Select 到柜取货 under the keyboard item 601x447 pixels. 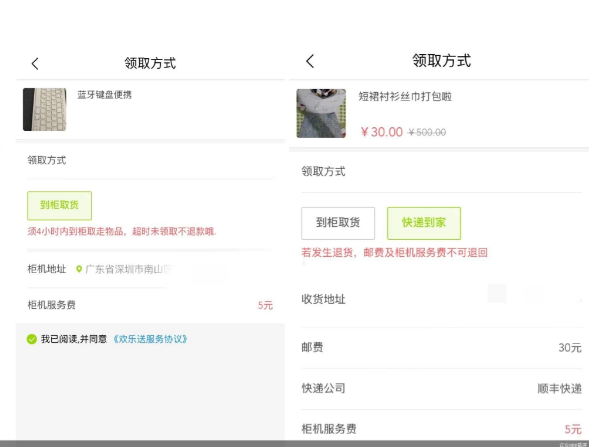(59, 205)
